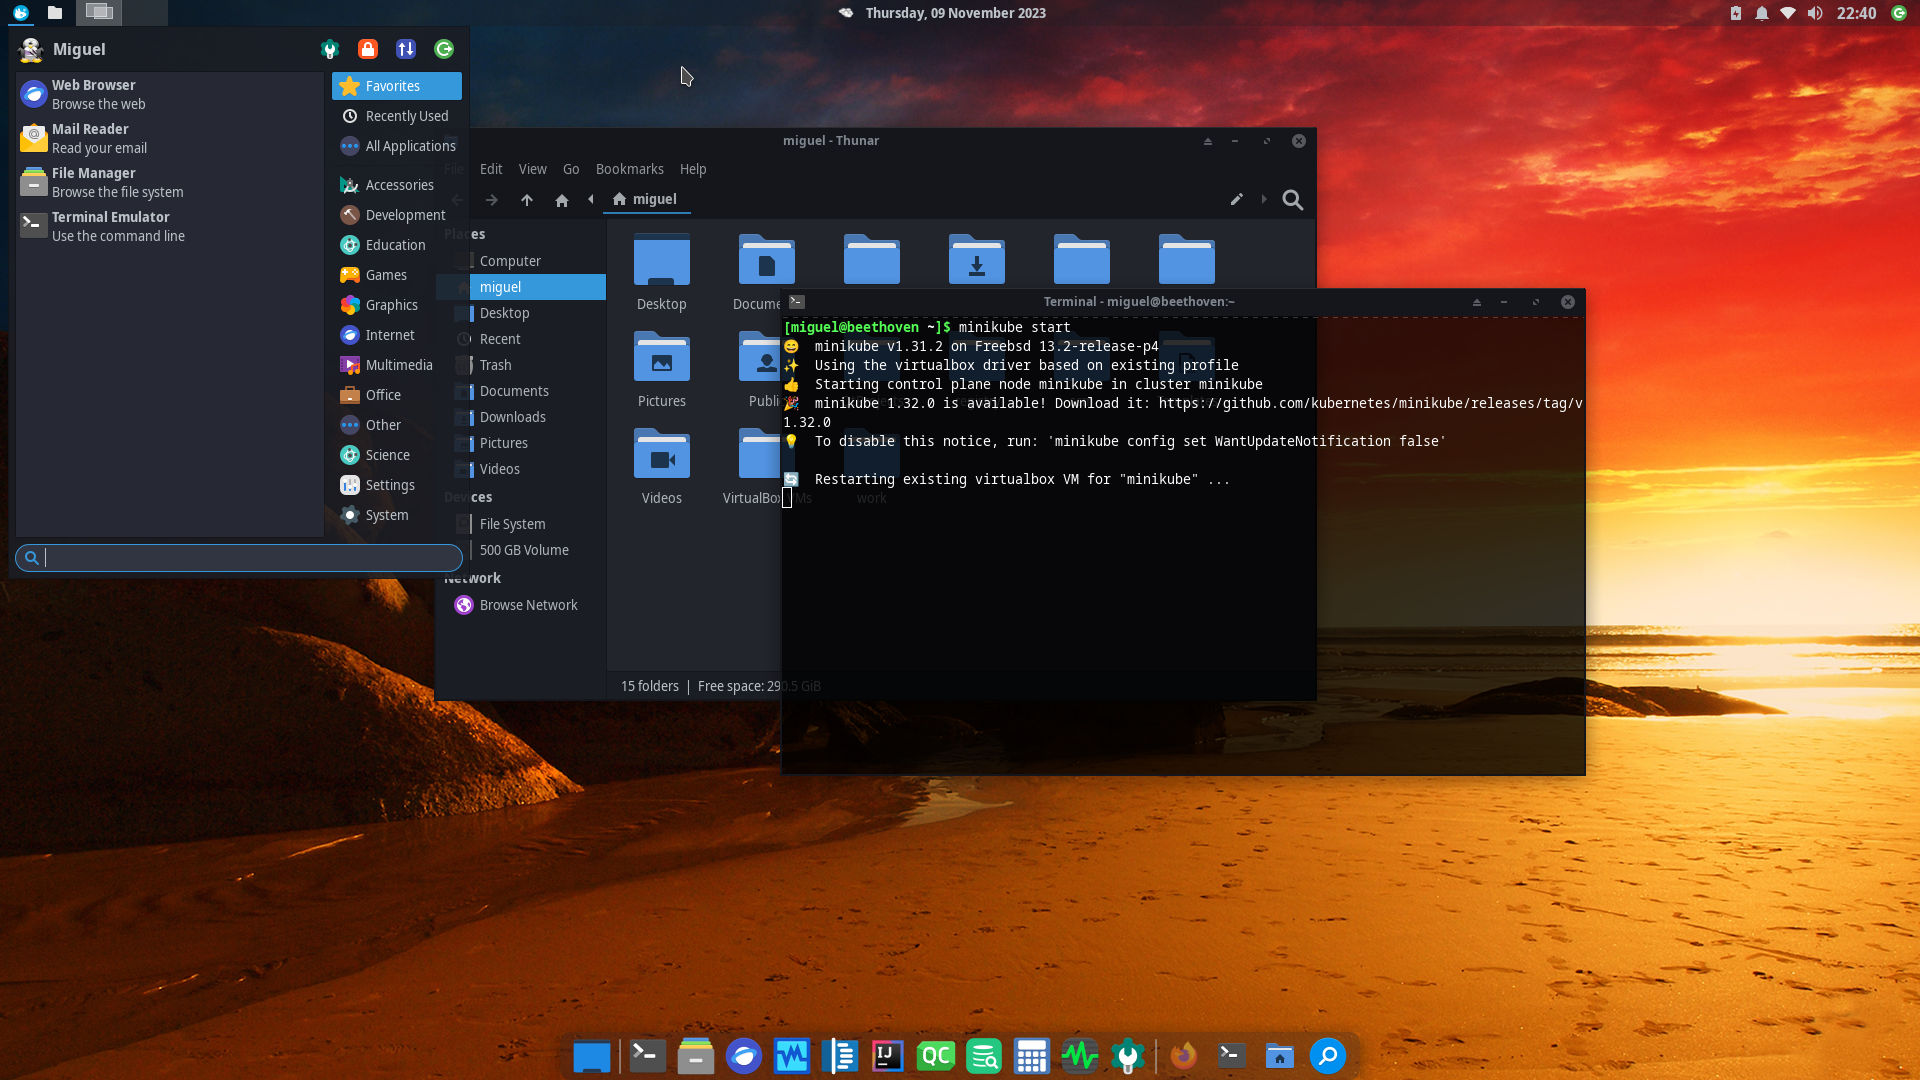Launch Qt Creator from dock
Image resolution: width=1920 pixels, height=1080 pixels.
936,1056
